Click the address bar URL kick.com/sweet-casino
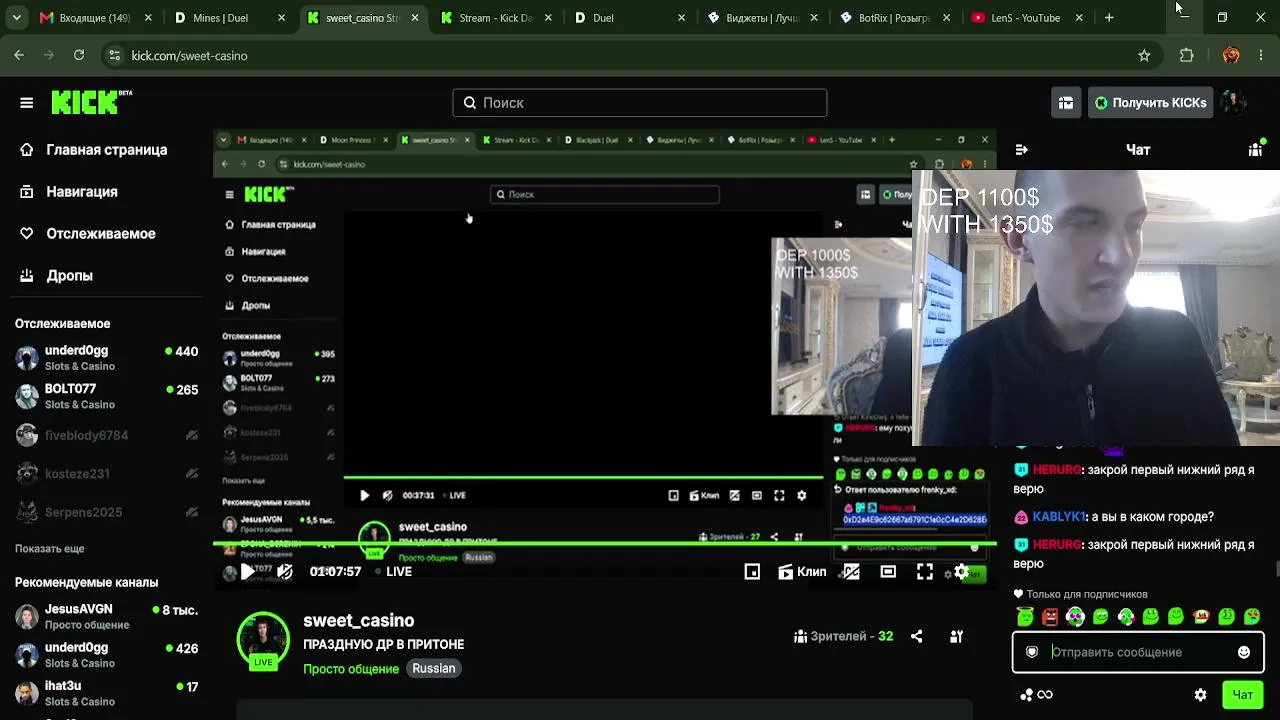The height and width of the screenshot is (720, 1280). (x=190, y=56)
